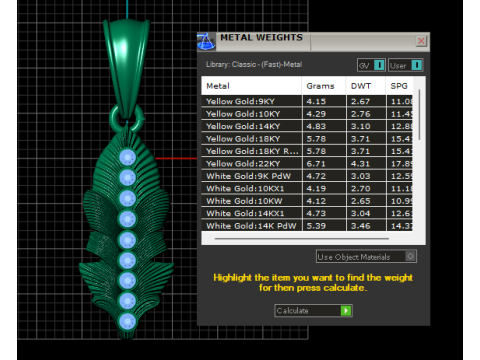480x360 pixels.
Task: Click the 5.39 grams cell
Action: (324, 226)
